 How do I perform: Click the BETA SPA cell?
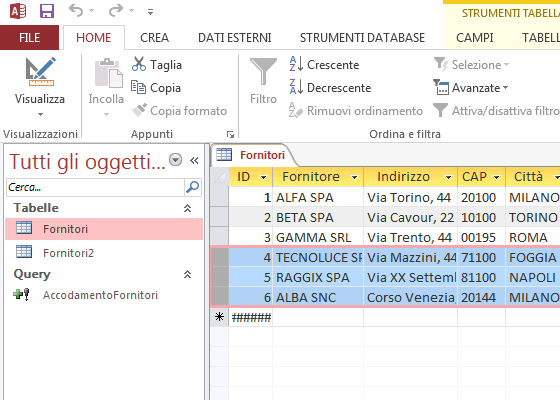[x=318, y=218]
